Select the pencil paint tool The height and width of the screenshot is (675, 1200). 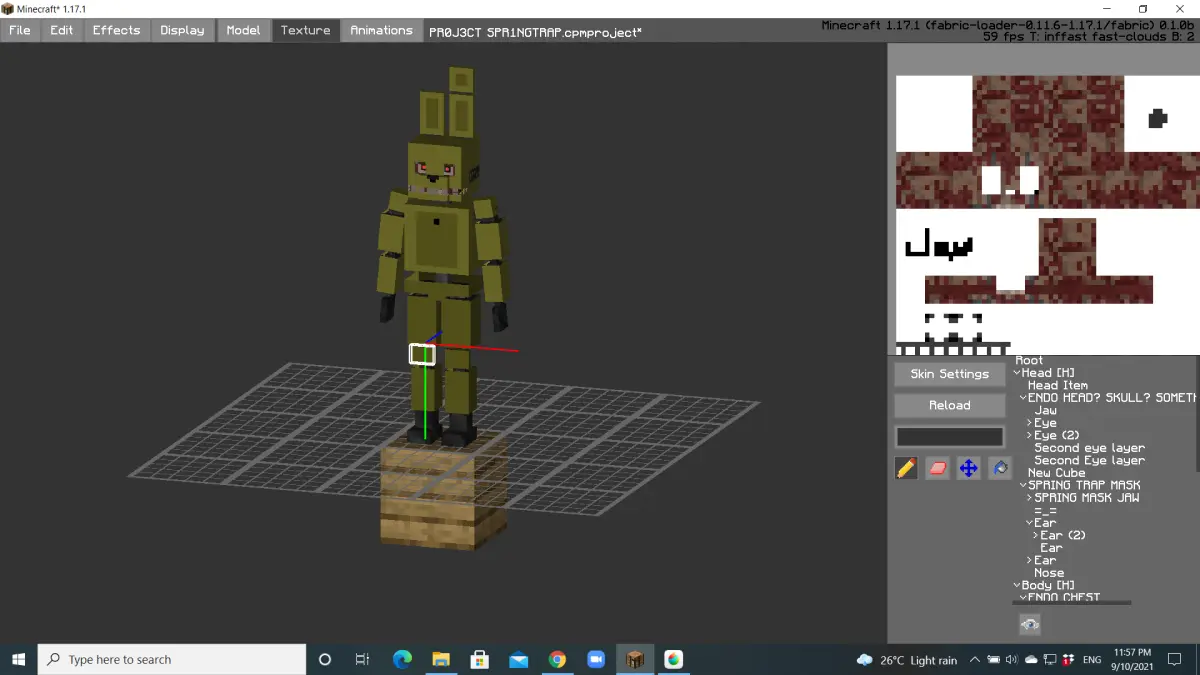907,468
